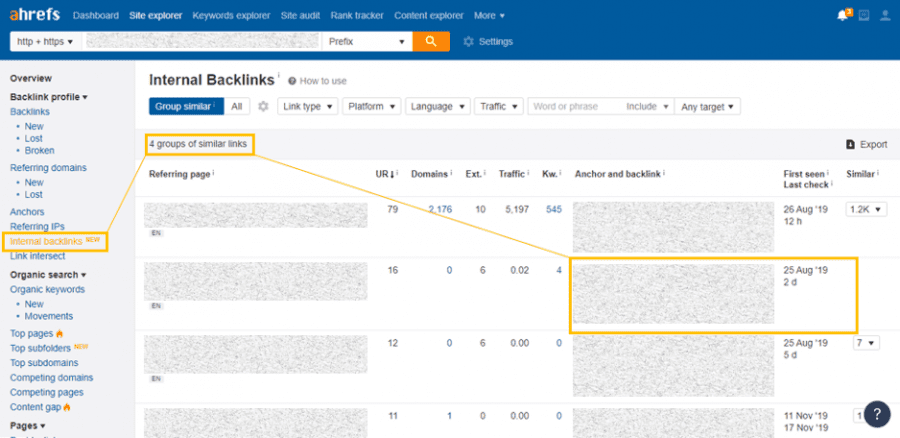Viewport: 900px width, 438px height.
Task: Open Referring IPs report
Action: coord(37,226)
